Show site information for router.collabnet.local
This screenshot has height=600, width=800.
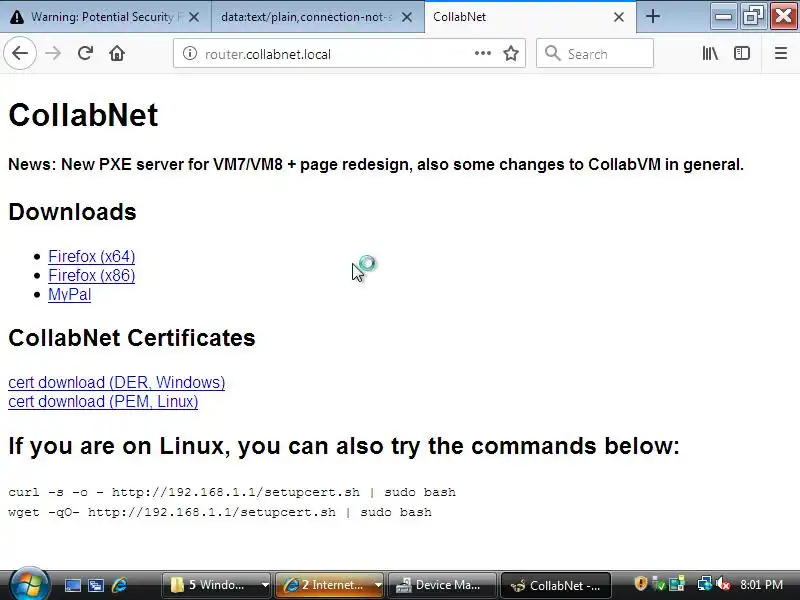(x=190, y=53)
